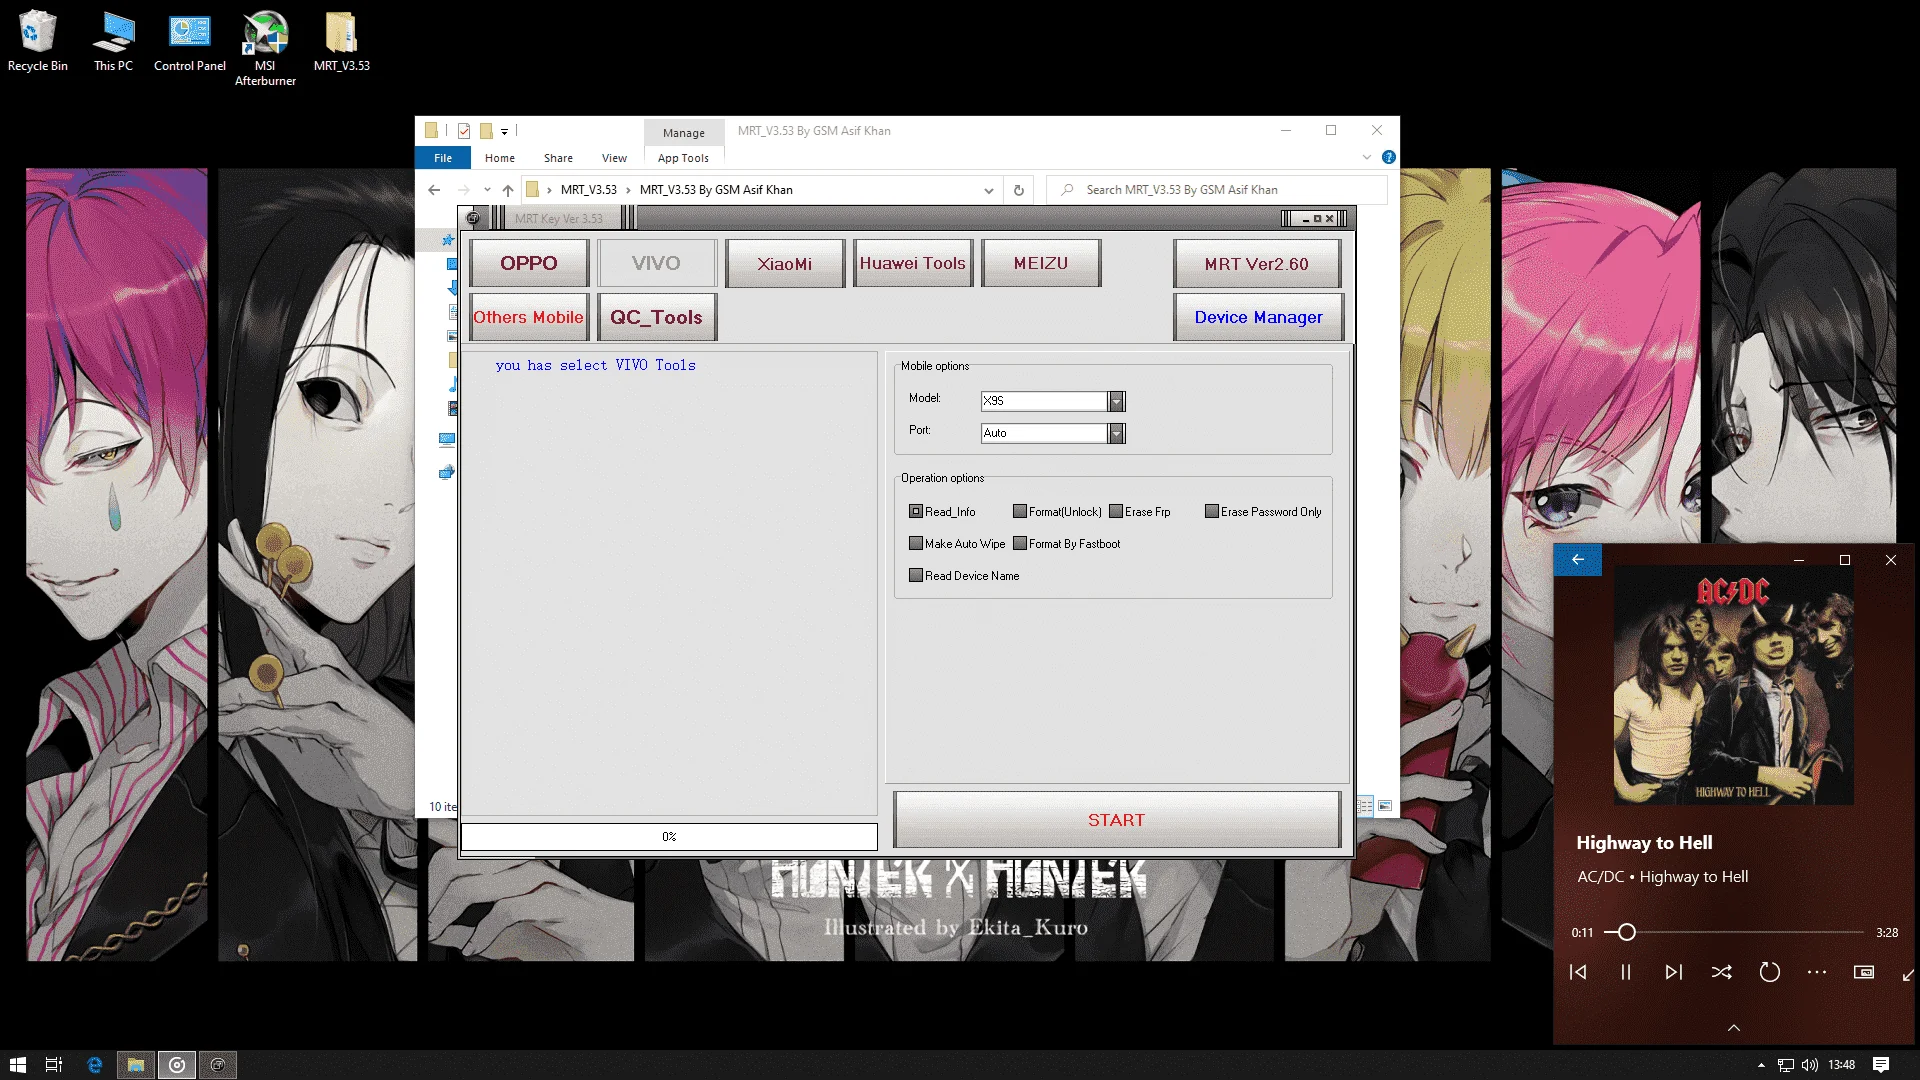Switch to Groove Music taskbar button

[x=177, y=1065]
